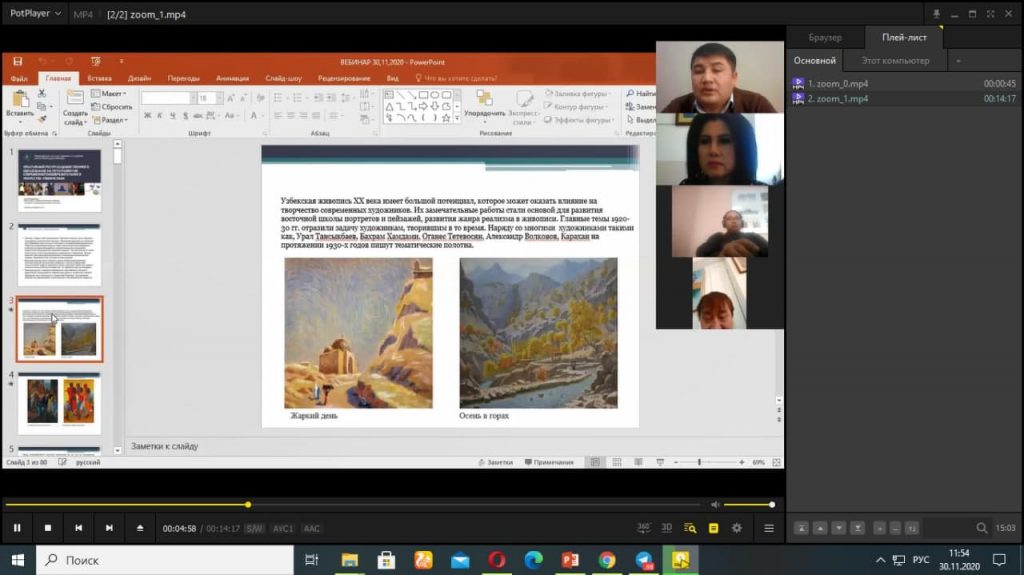This screenshot has width=1024, height=575.
Task: Open PowerPoint from the Windows taskbar
Action: 571,560
